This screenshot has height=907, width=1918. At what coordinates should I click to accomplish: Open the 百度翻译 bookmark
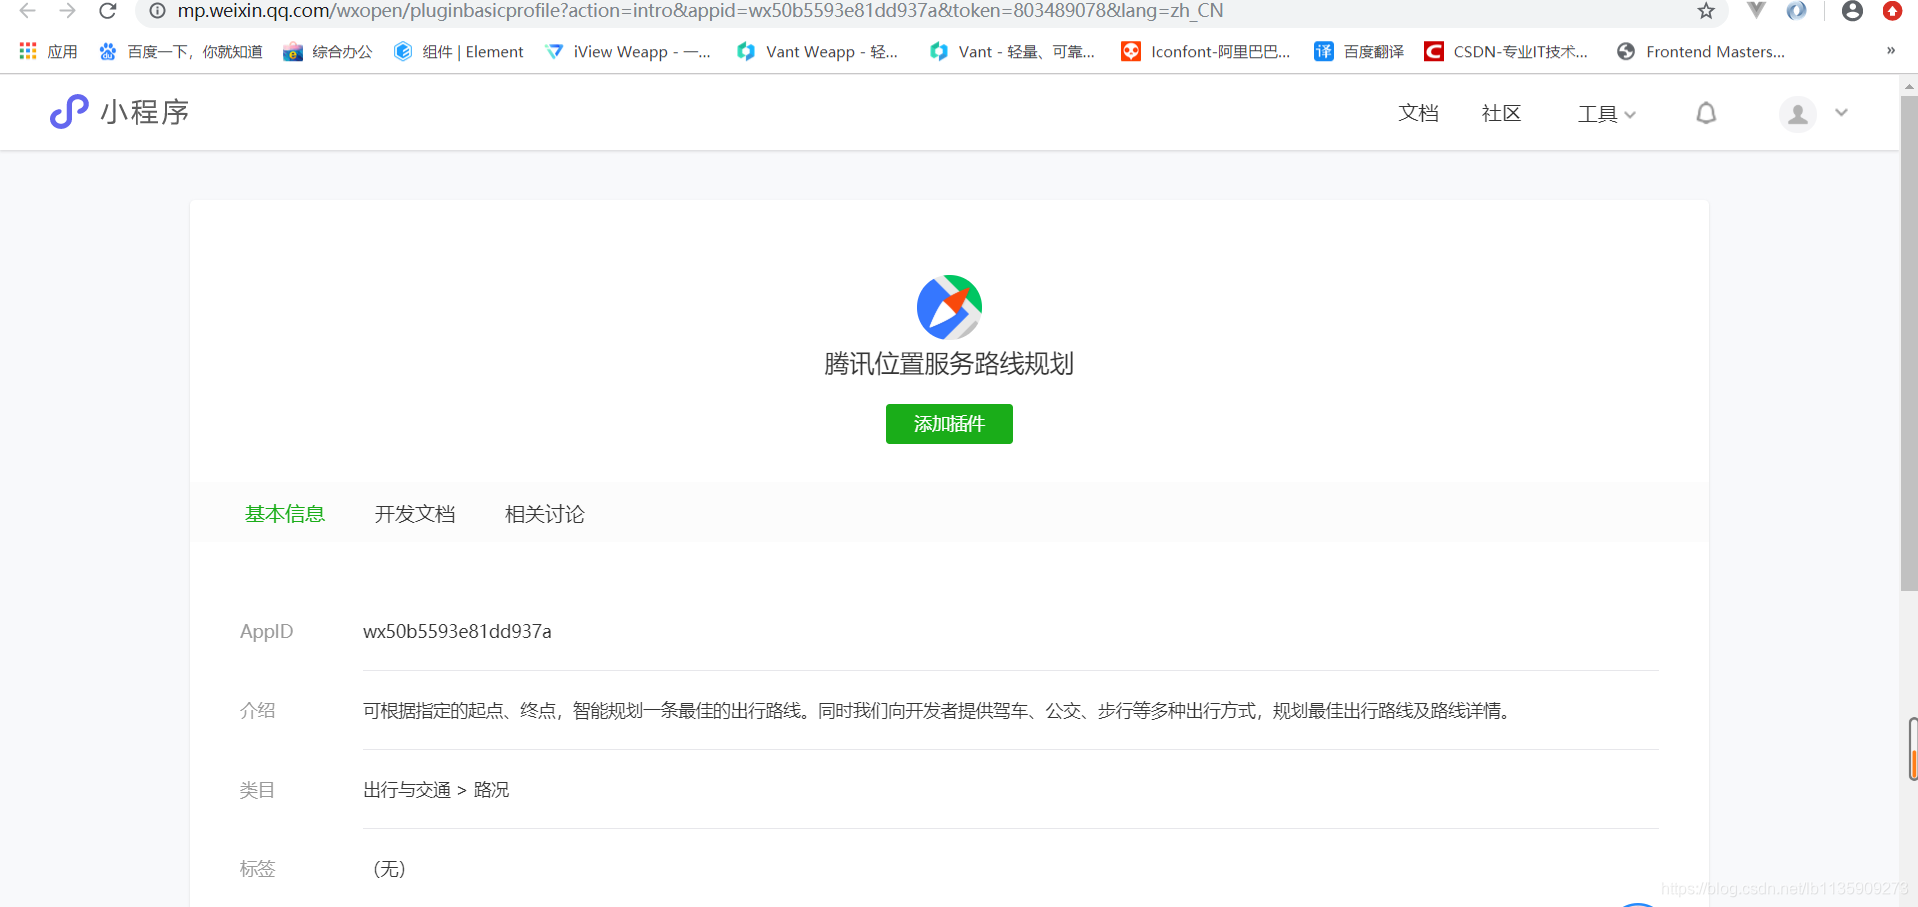point(1359,52)
